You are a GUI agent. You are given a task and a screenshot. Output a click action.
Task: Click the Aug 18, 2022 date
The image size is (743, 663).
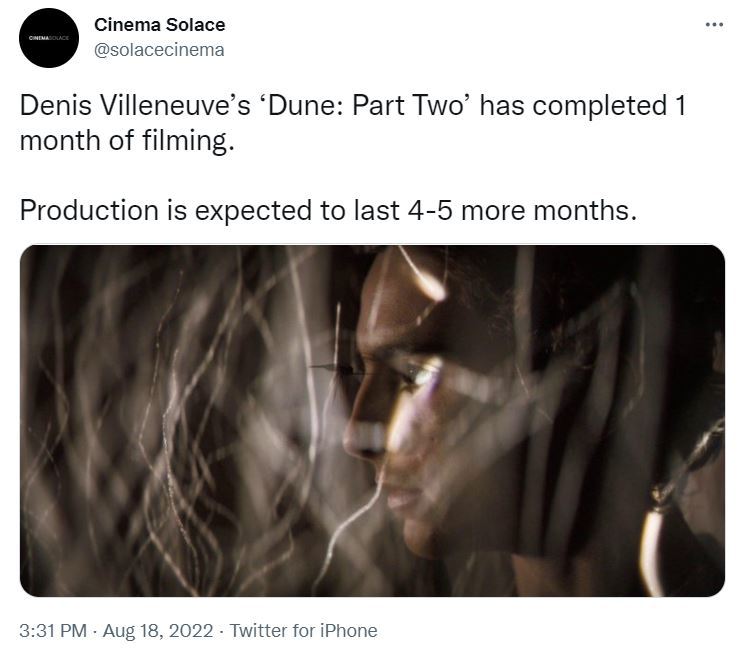(159, 630)
